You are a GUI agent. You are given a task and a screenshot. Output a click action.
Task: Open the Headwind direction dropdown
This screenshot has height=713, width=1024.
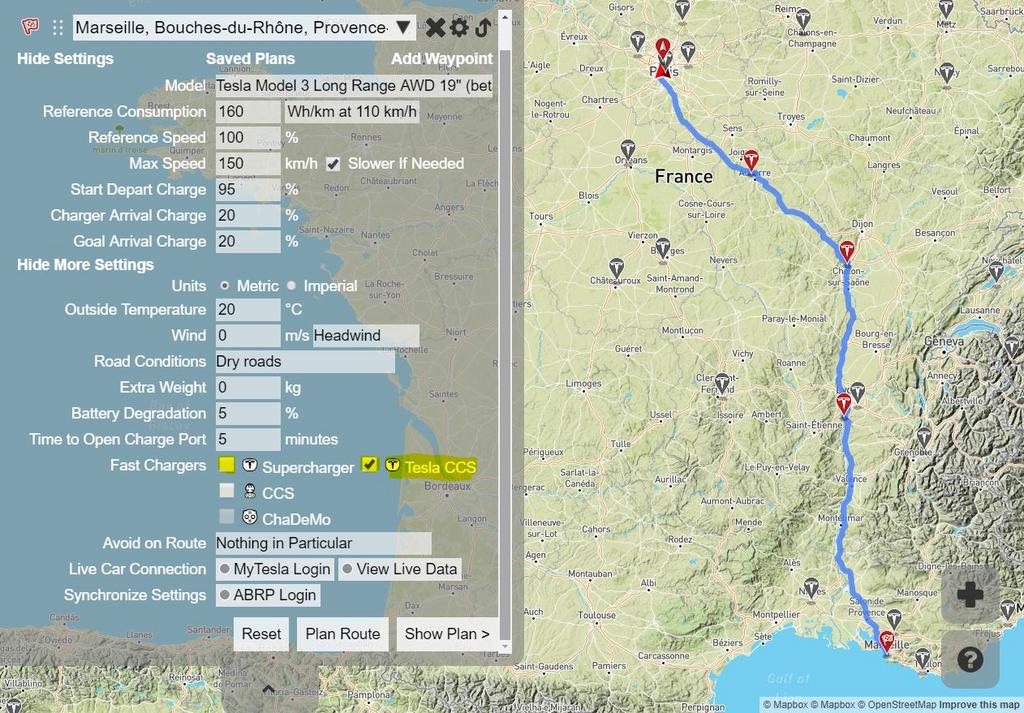pyautogui.click(x=366, y=336)
